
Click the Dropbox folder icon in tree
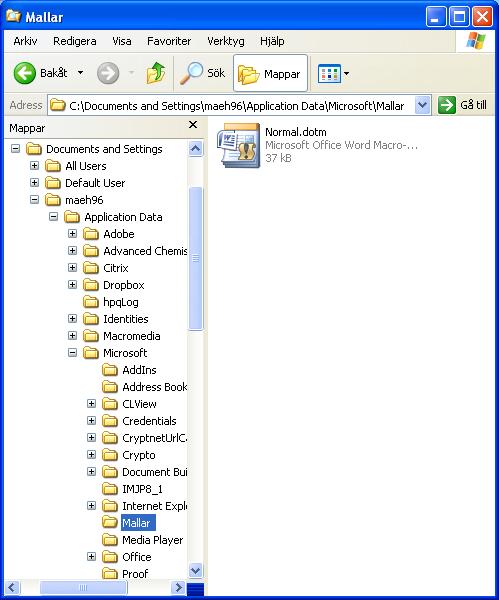click(x=91, y=285)
